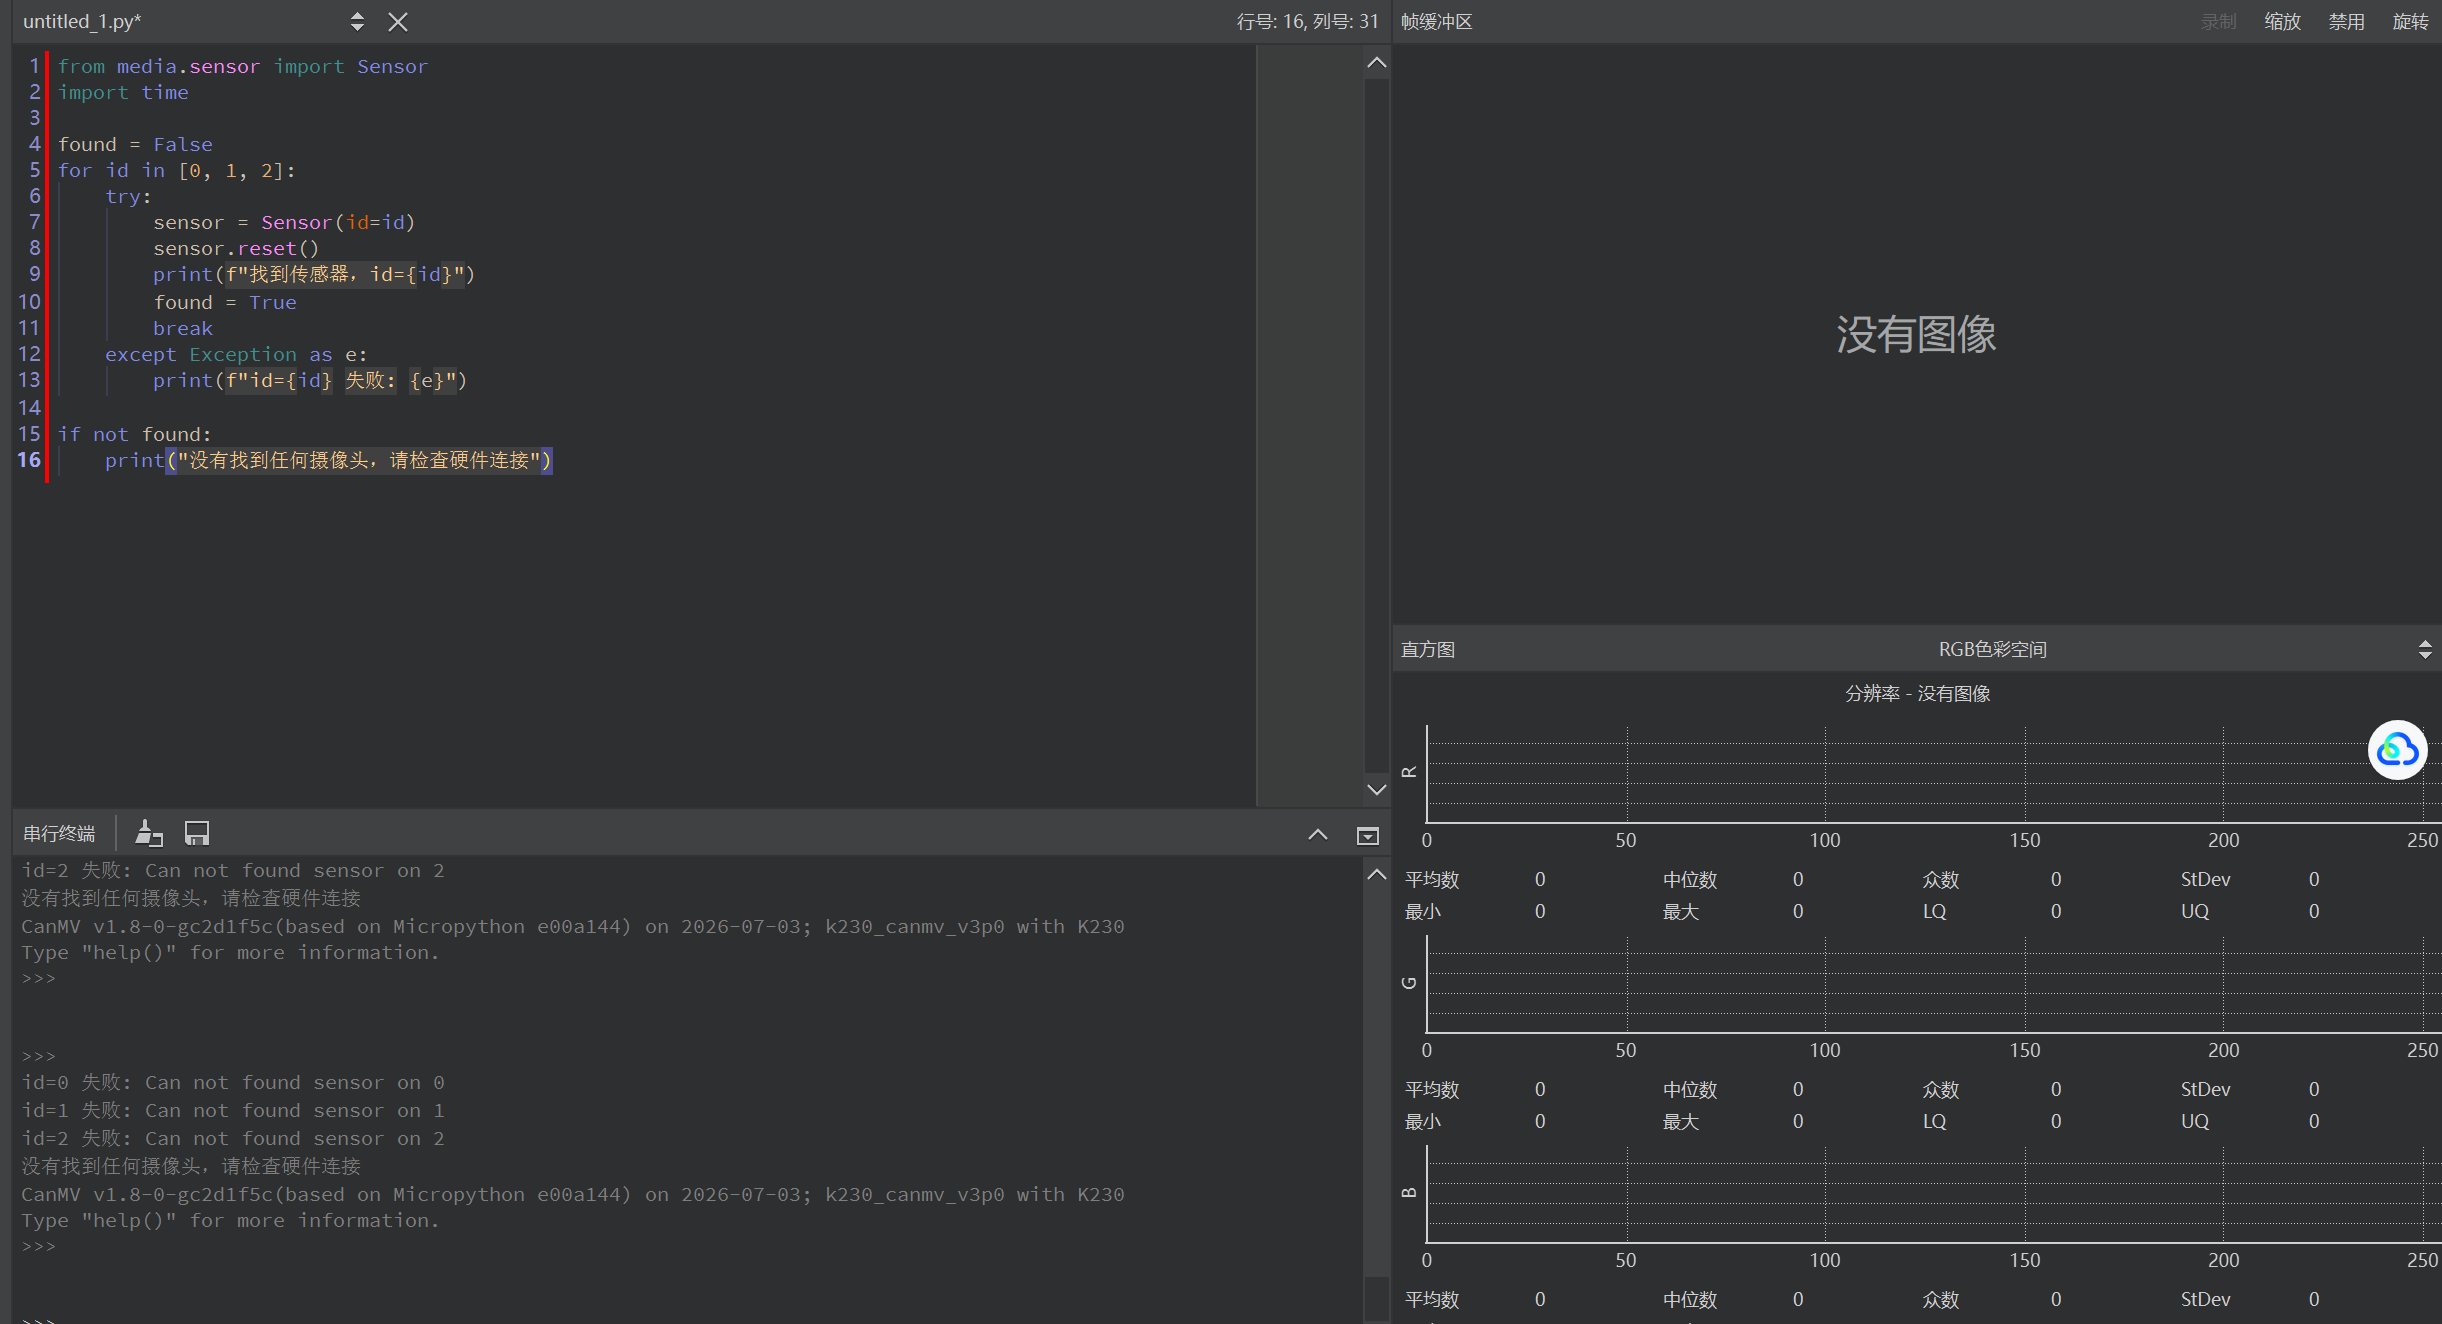This screenshot has width=2442, height=1324.
Task: Click the G channel histogram graph
Action: coord(1932,985)
